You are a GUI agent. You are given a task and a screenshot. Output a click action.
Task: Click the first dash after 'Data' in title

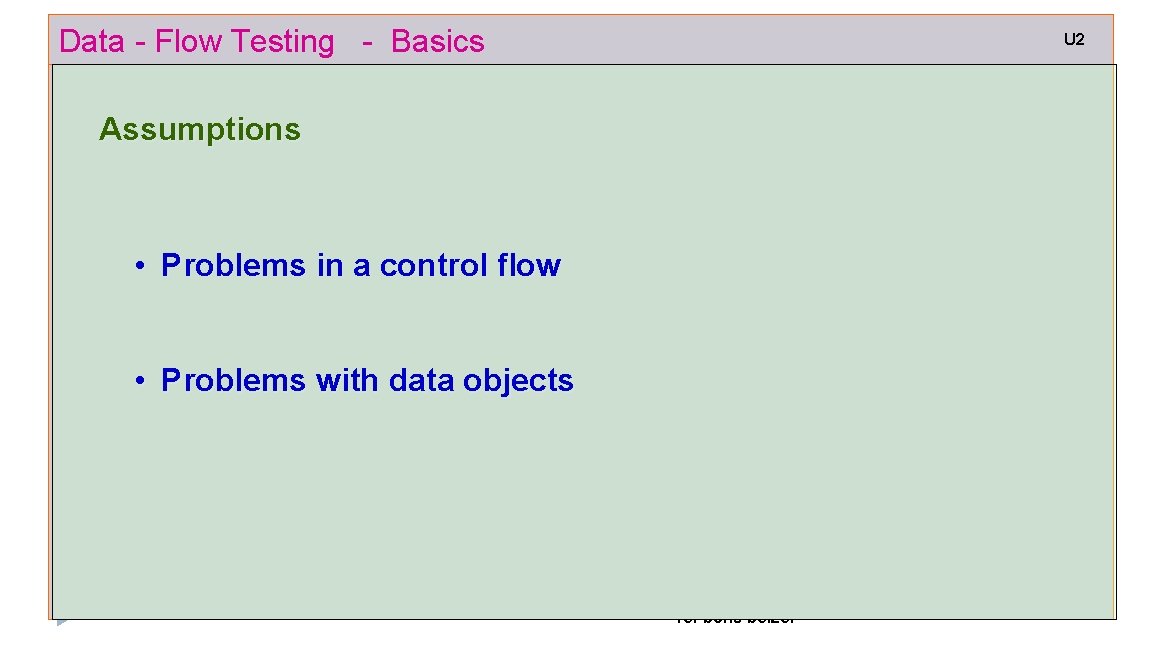[x=140, y=43]
